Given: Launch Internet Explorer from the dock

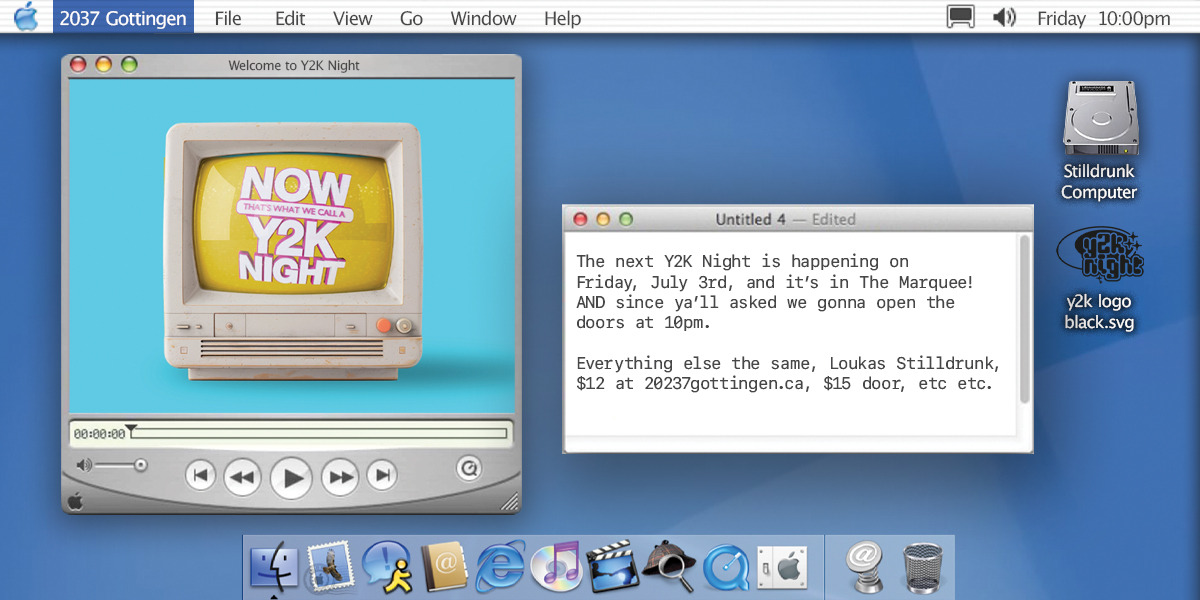Looking at the screenshot, I should 499,567.
